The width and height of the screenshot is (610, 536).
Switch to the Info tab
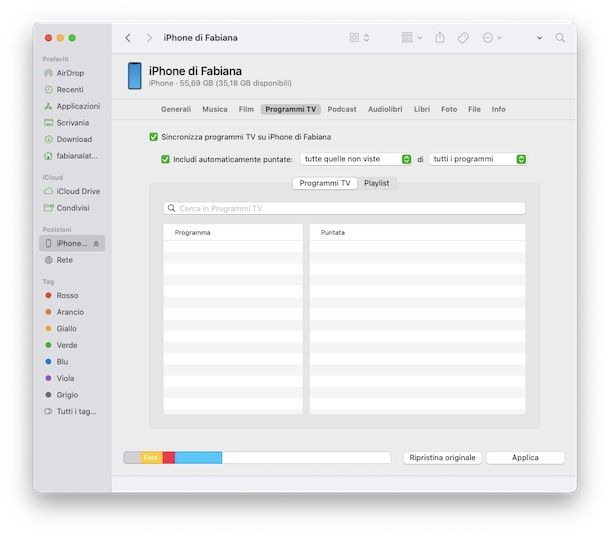[x=498, y=109]
